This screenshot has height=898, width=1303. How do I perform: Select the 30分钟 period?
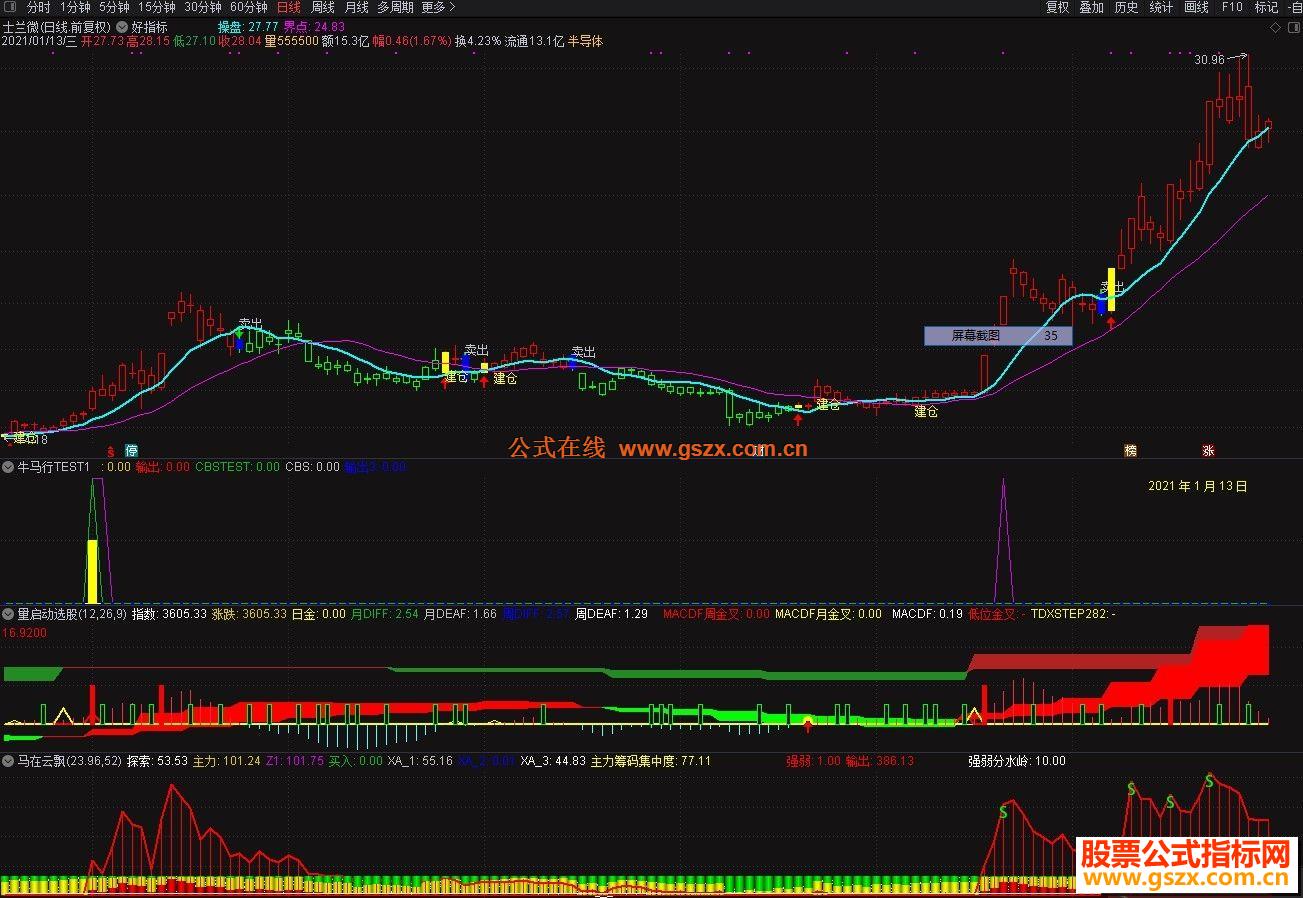point(203,7)
